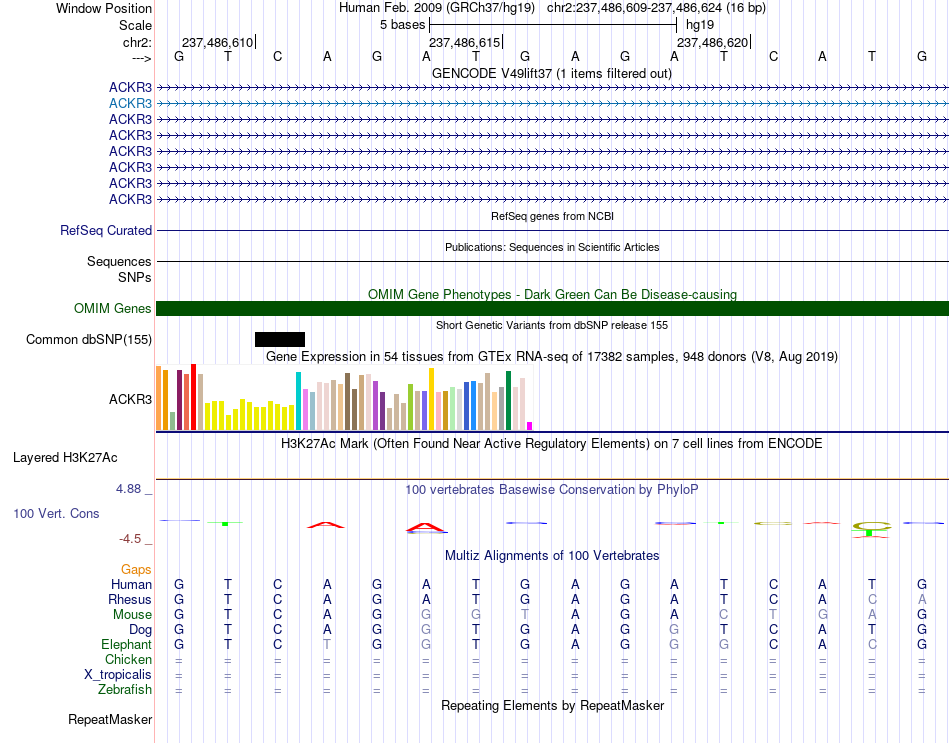Click the 4.88 PhyloP upper scale value
This screenshot has height=743, width=950.
[129, 488]
